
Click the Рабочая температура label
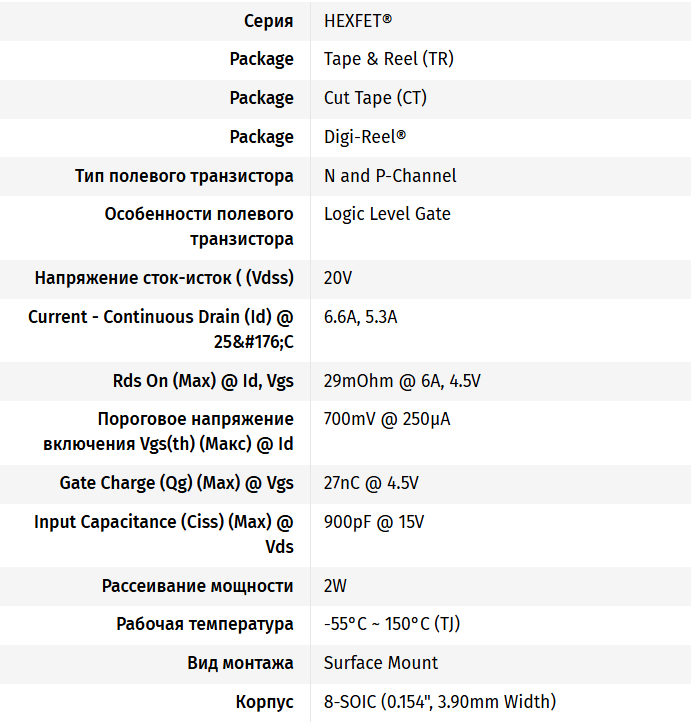[205, 624]
